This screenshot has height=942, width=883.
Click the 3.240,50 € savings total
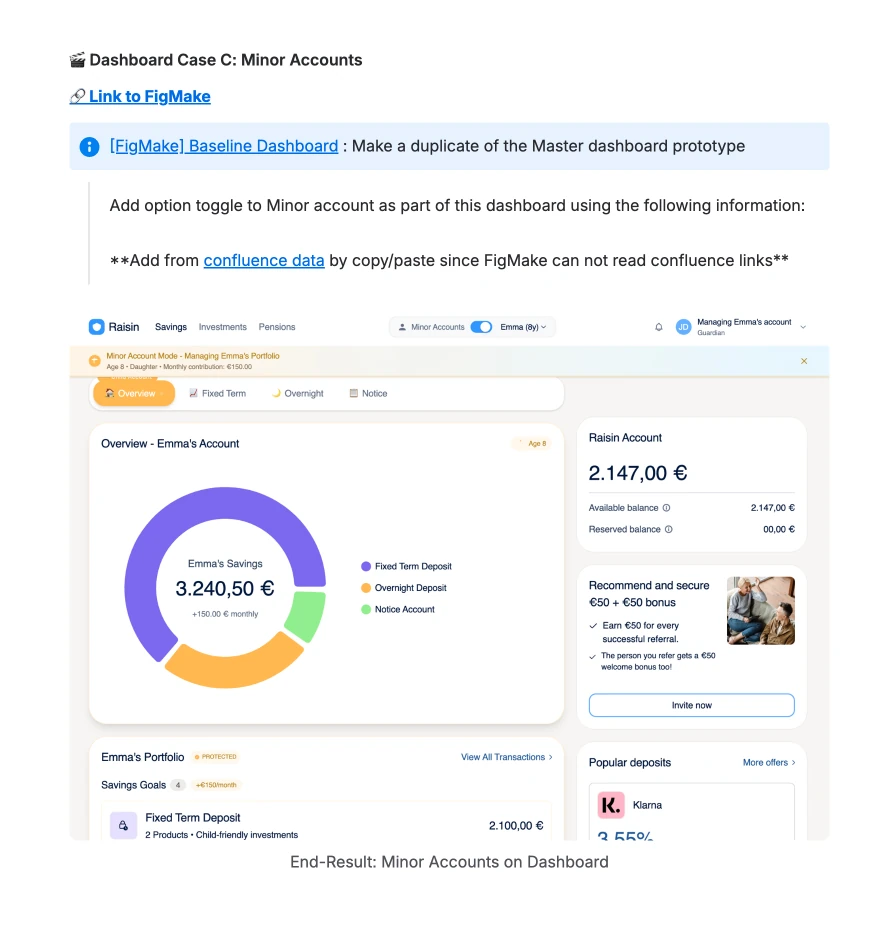225,588
